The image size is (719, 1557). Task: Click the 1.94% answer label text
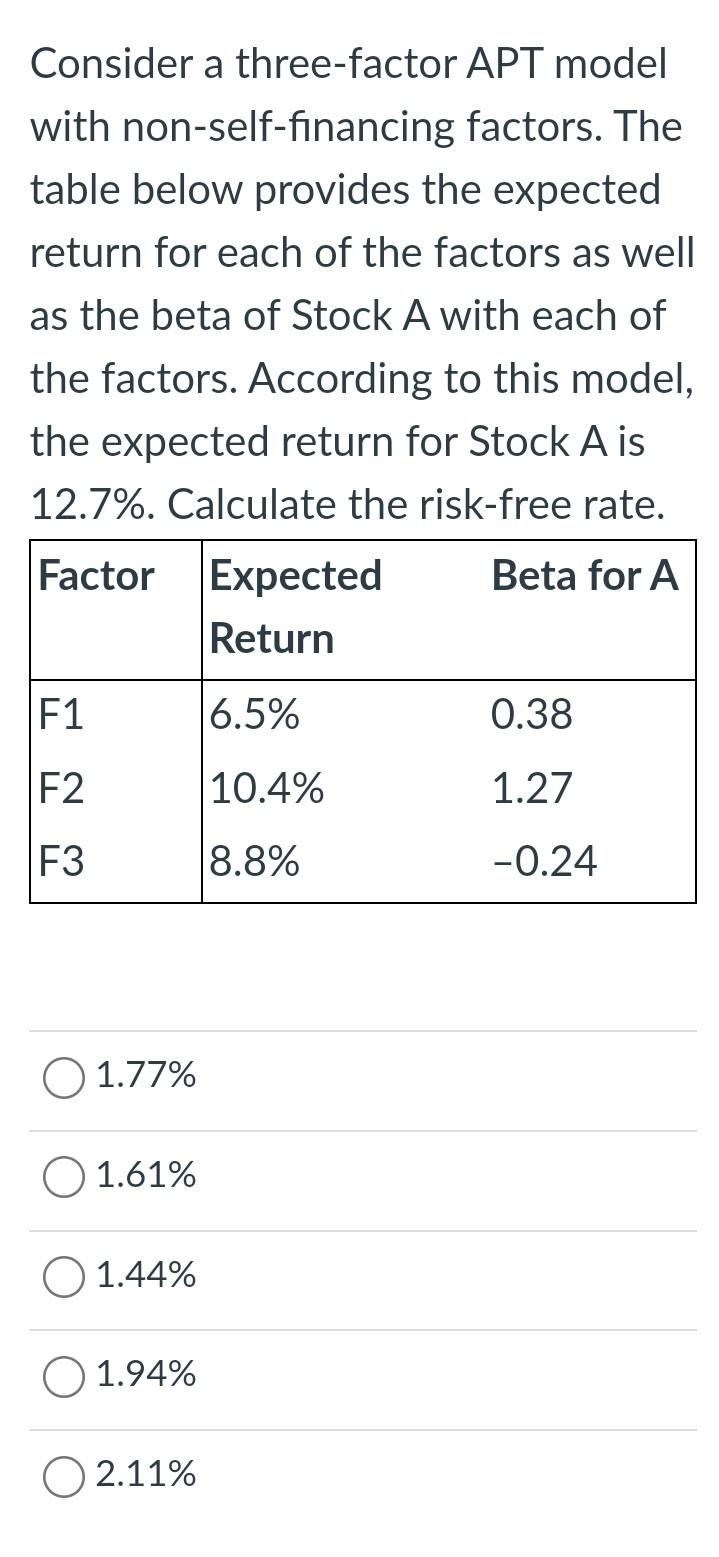[x=144, y=1375]
